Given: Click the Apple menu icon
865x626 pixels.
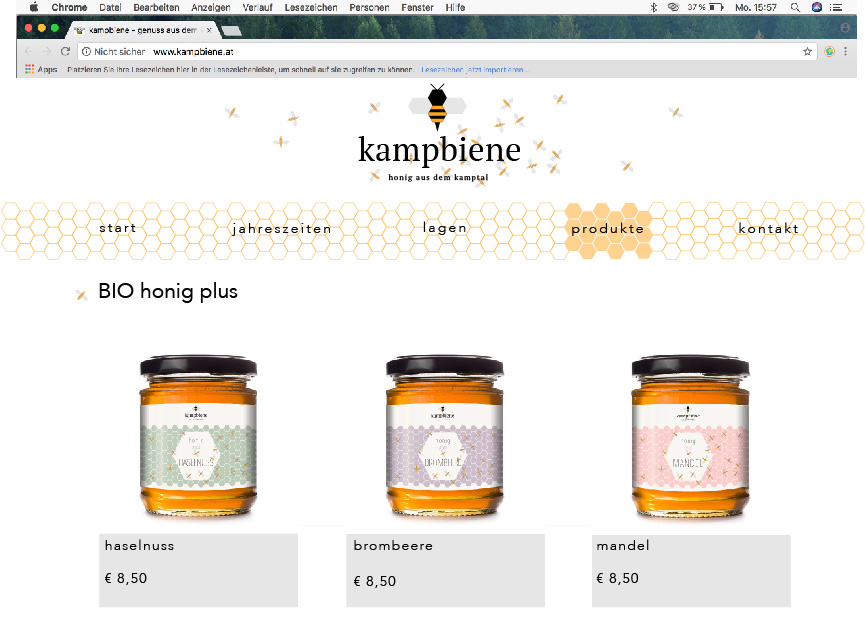Looking at the screenshot, I should (34, 7).
